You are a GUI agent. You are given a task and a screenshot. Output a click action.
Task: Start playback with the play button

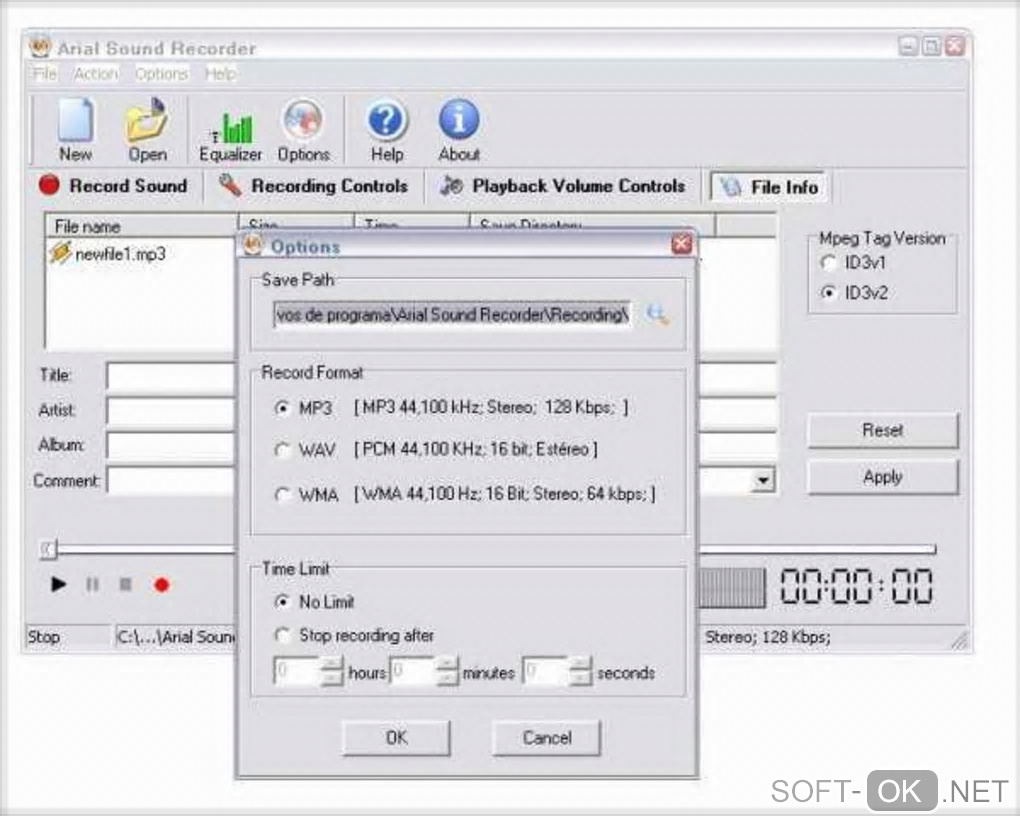pos(59,584)
